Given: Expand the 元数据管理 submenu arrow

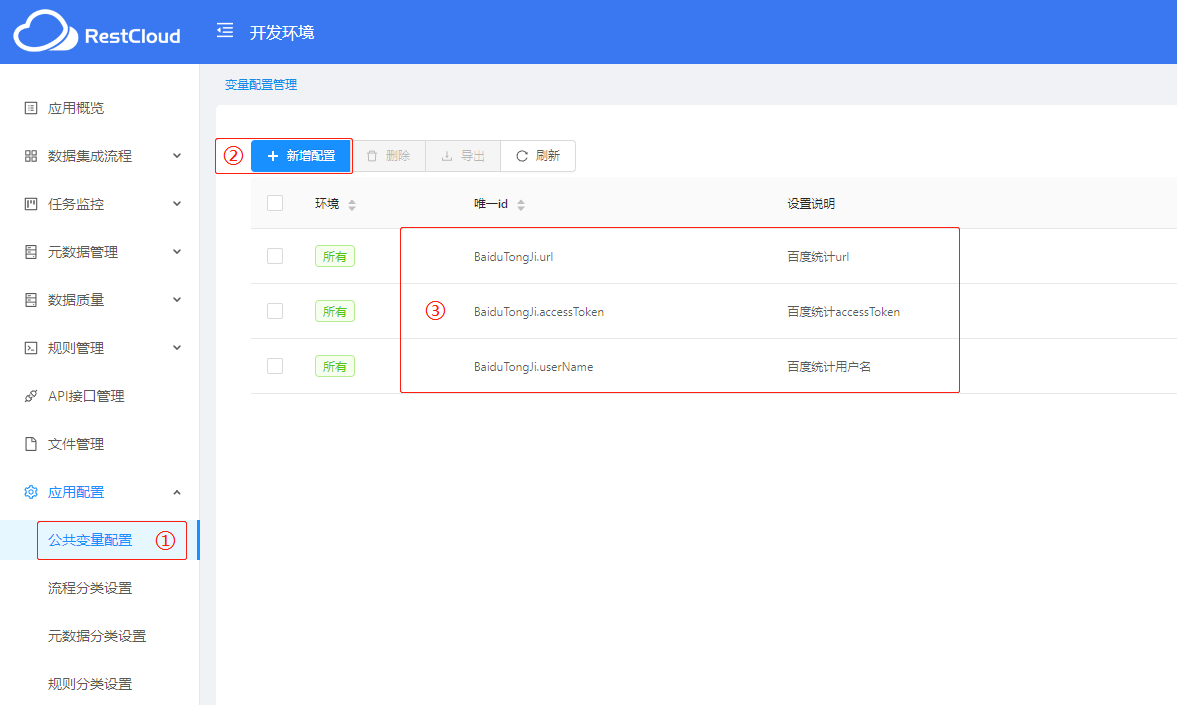Looking at the screenshot, I should pos(177,252).
